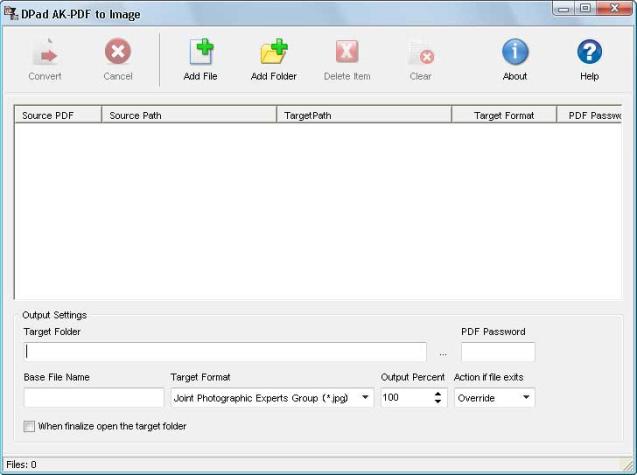Screen dimensions: 637x475
Task: Click the Delete Item icon
Action: click(347, 52)
